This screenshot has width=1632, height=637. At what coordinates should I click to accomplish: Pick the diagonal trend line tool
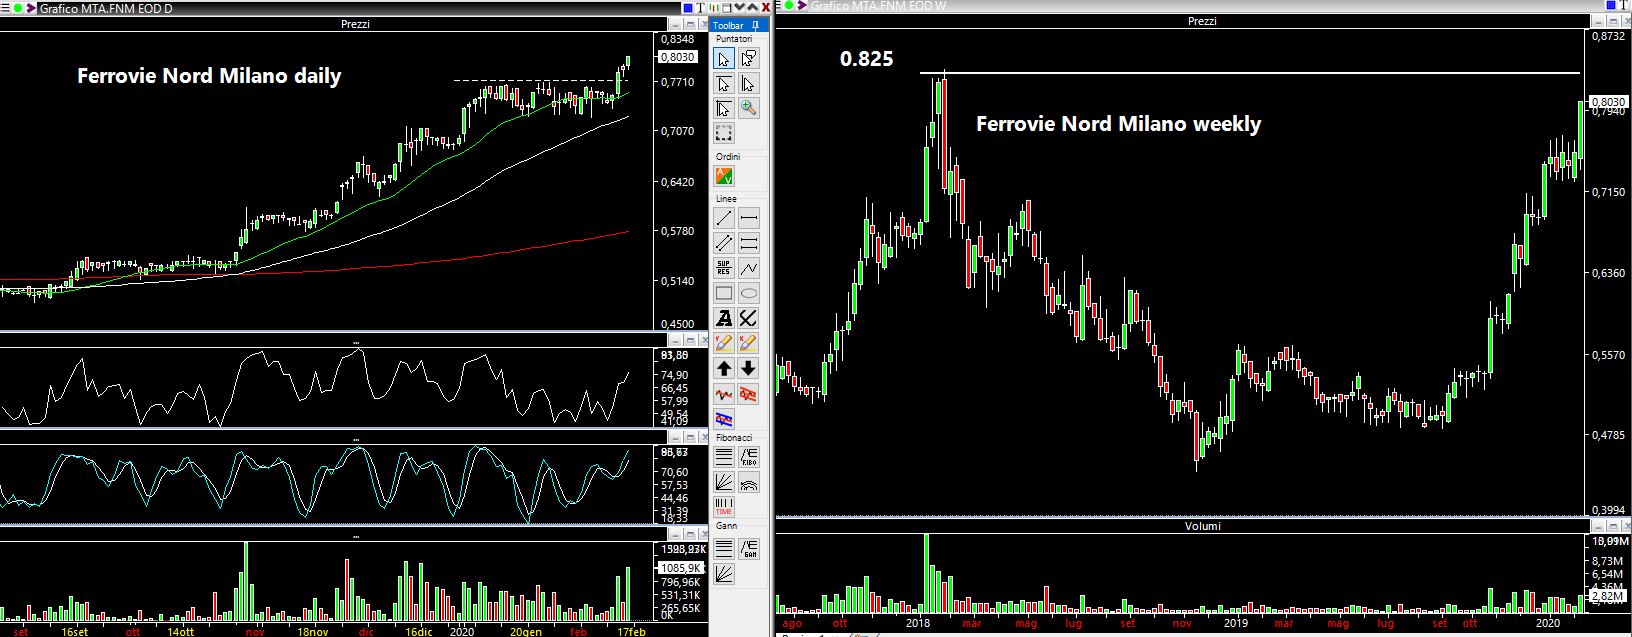[x=724, y=218]
